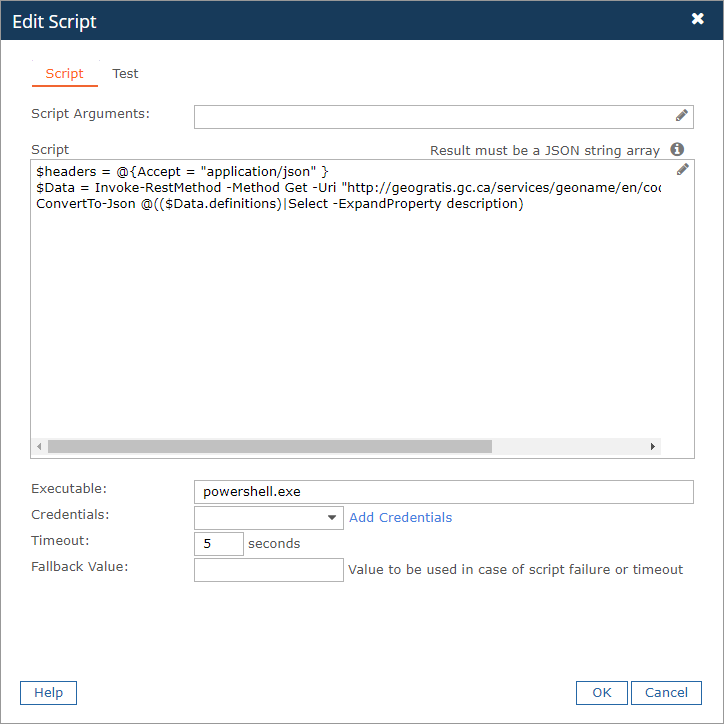This screenshot has width=724, height=724.
Task: Click the scroll left arrow in script editor
Action: coord(39,446)
